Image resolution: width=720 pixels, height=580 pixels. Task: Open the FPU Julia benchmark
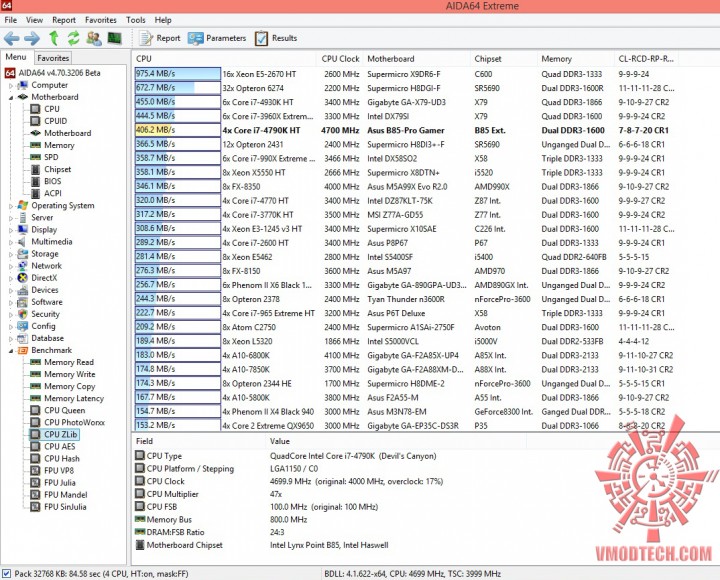[x=60, y=483]
